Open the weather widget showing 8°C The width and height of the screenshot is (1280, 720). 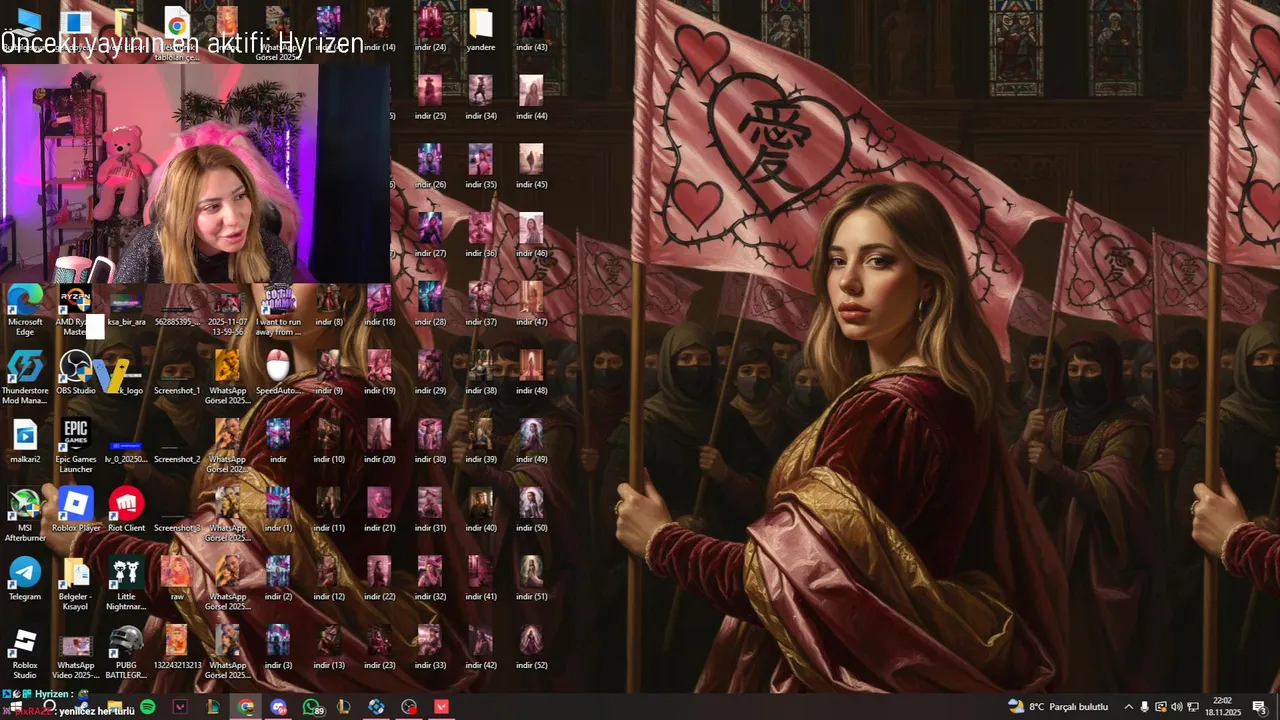[1058, 707]
